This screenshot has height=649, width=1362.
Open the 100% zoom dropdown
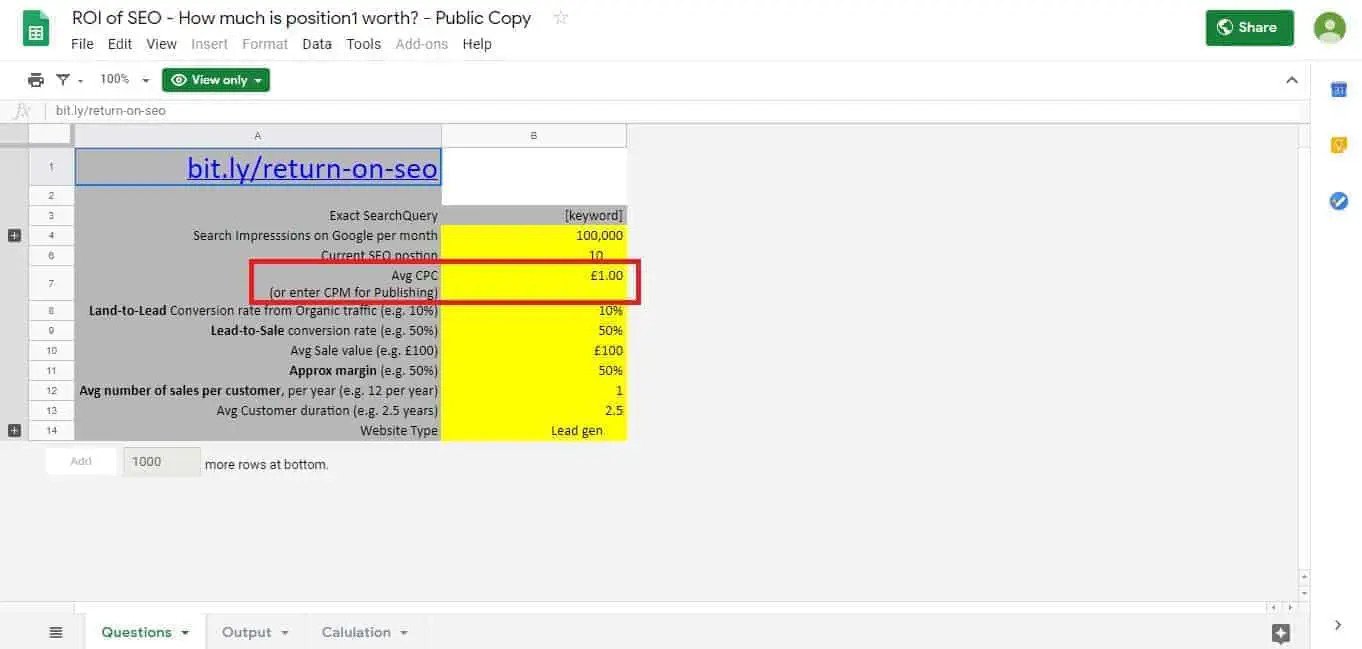pos(124,80)
